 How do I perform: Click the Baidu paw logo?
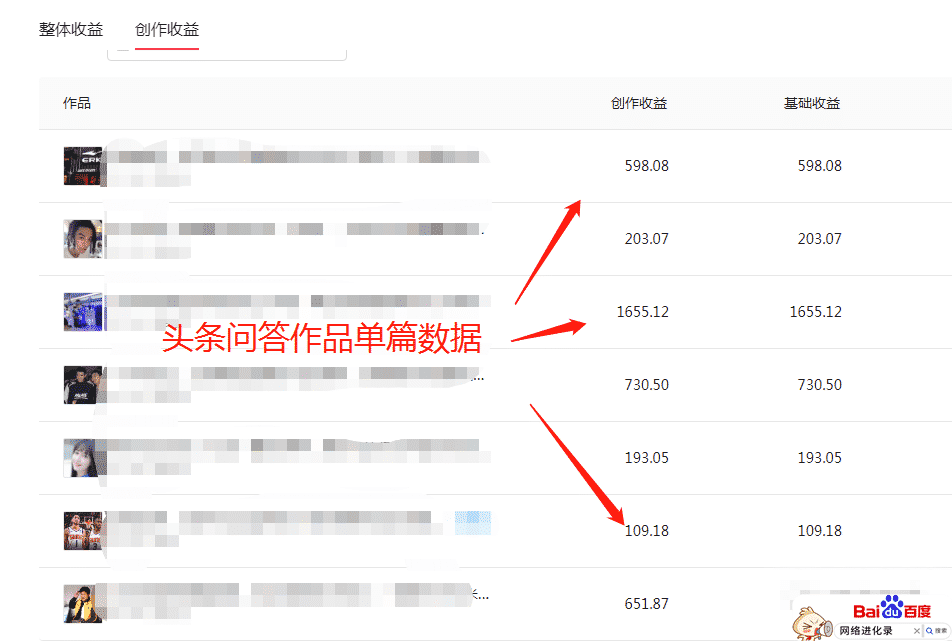pos(892,608)
